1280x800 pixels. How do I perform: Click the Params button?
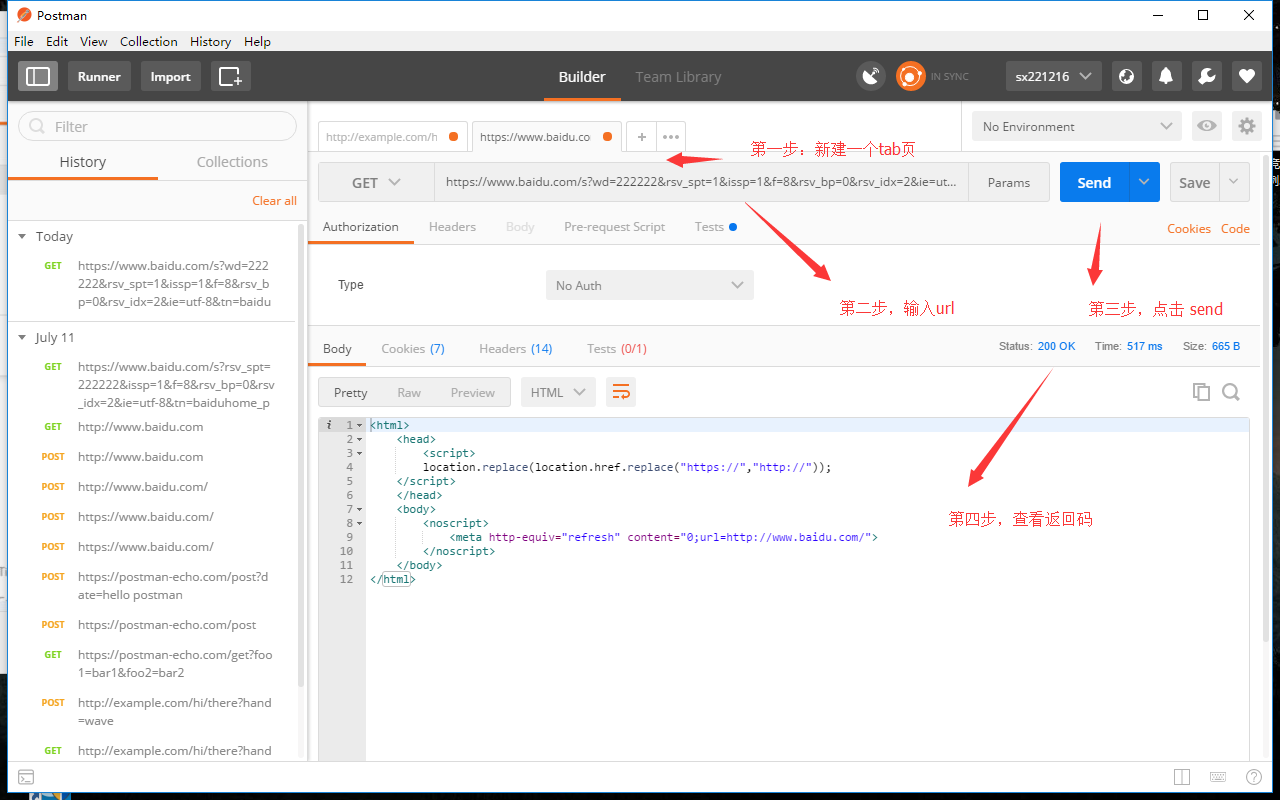point(1009,183)
